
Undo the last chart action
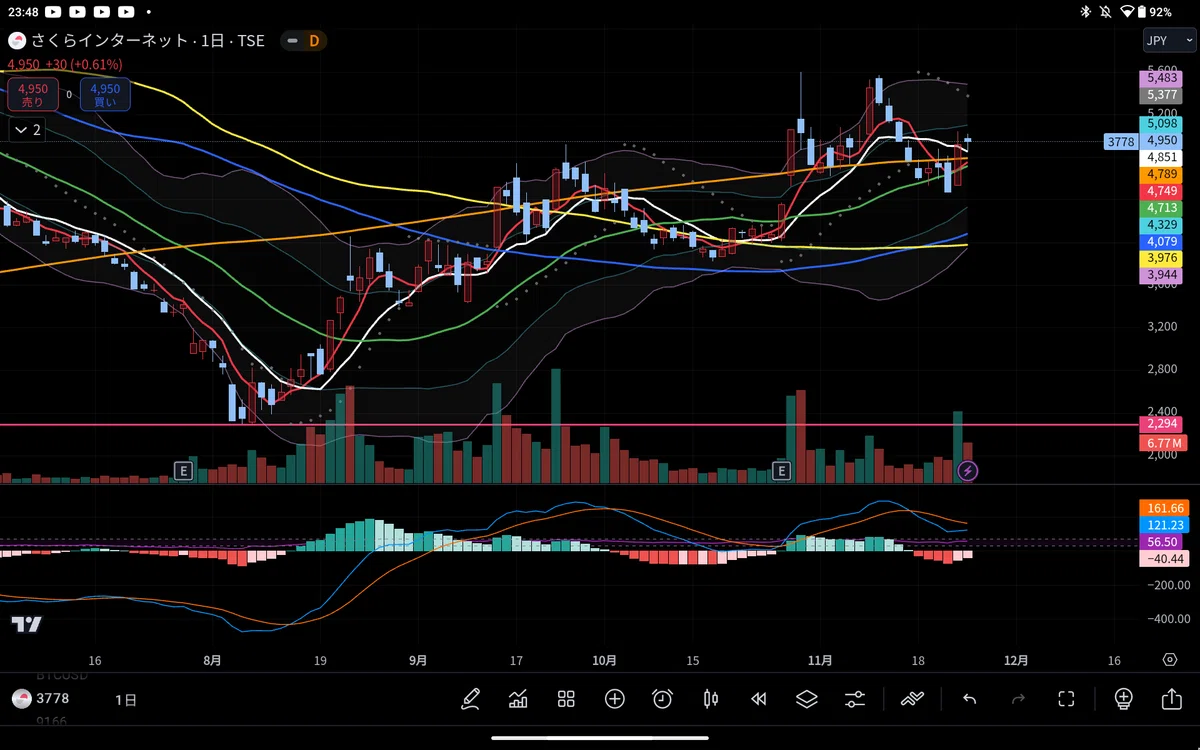[969, 699]
